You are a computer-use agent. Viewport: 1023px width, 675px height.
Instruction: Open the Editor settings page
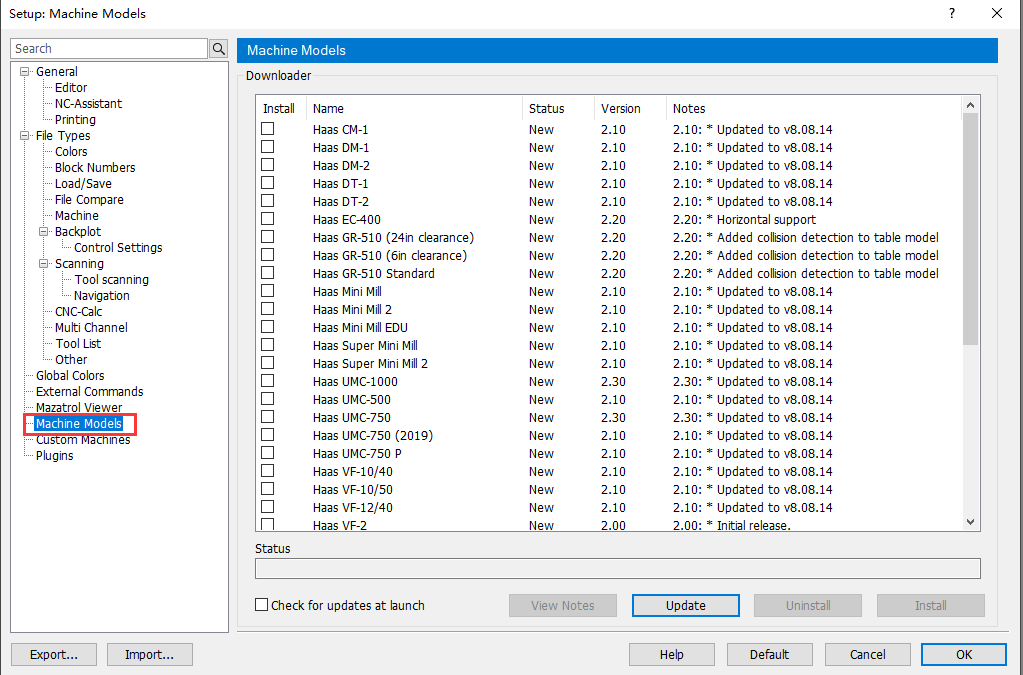pos(70,87)
